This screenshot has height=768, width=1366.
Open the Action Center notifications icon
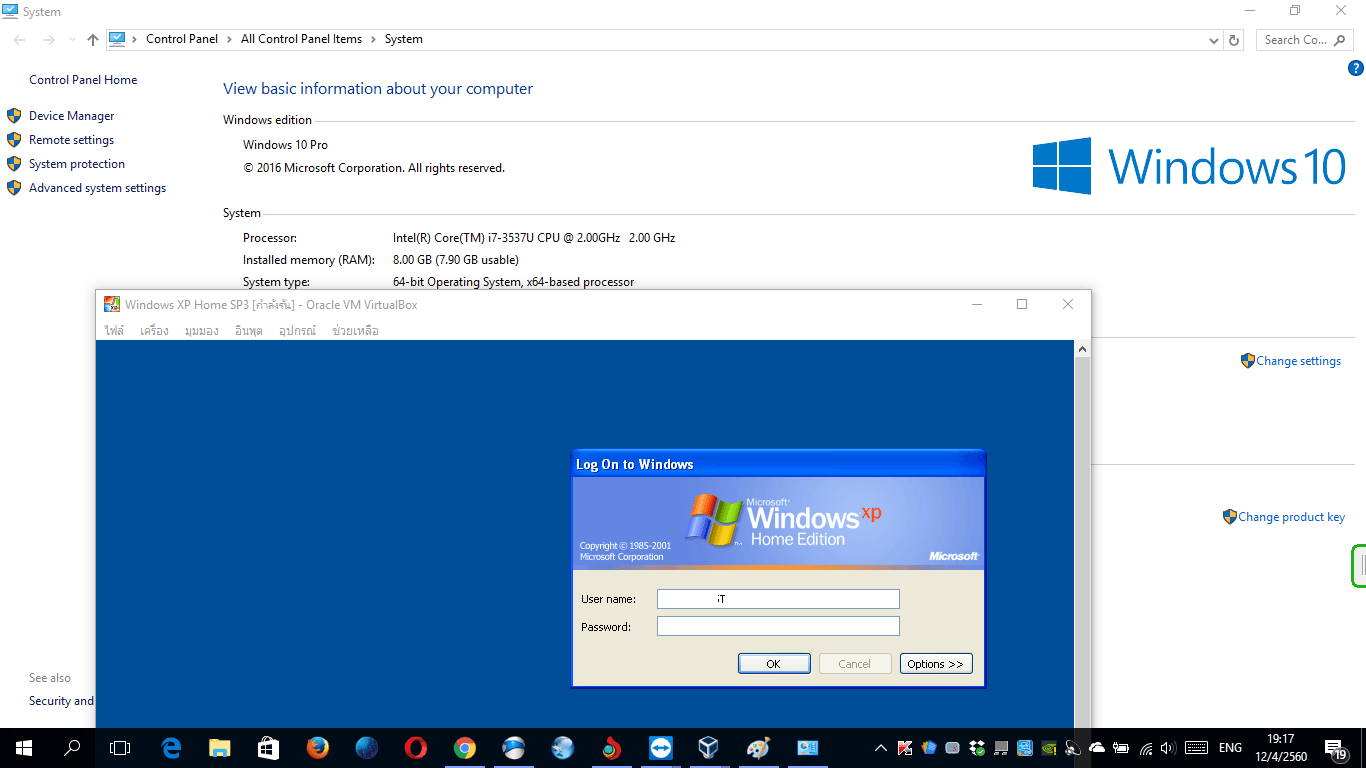click(1336, 748)
